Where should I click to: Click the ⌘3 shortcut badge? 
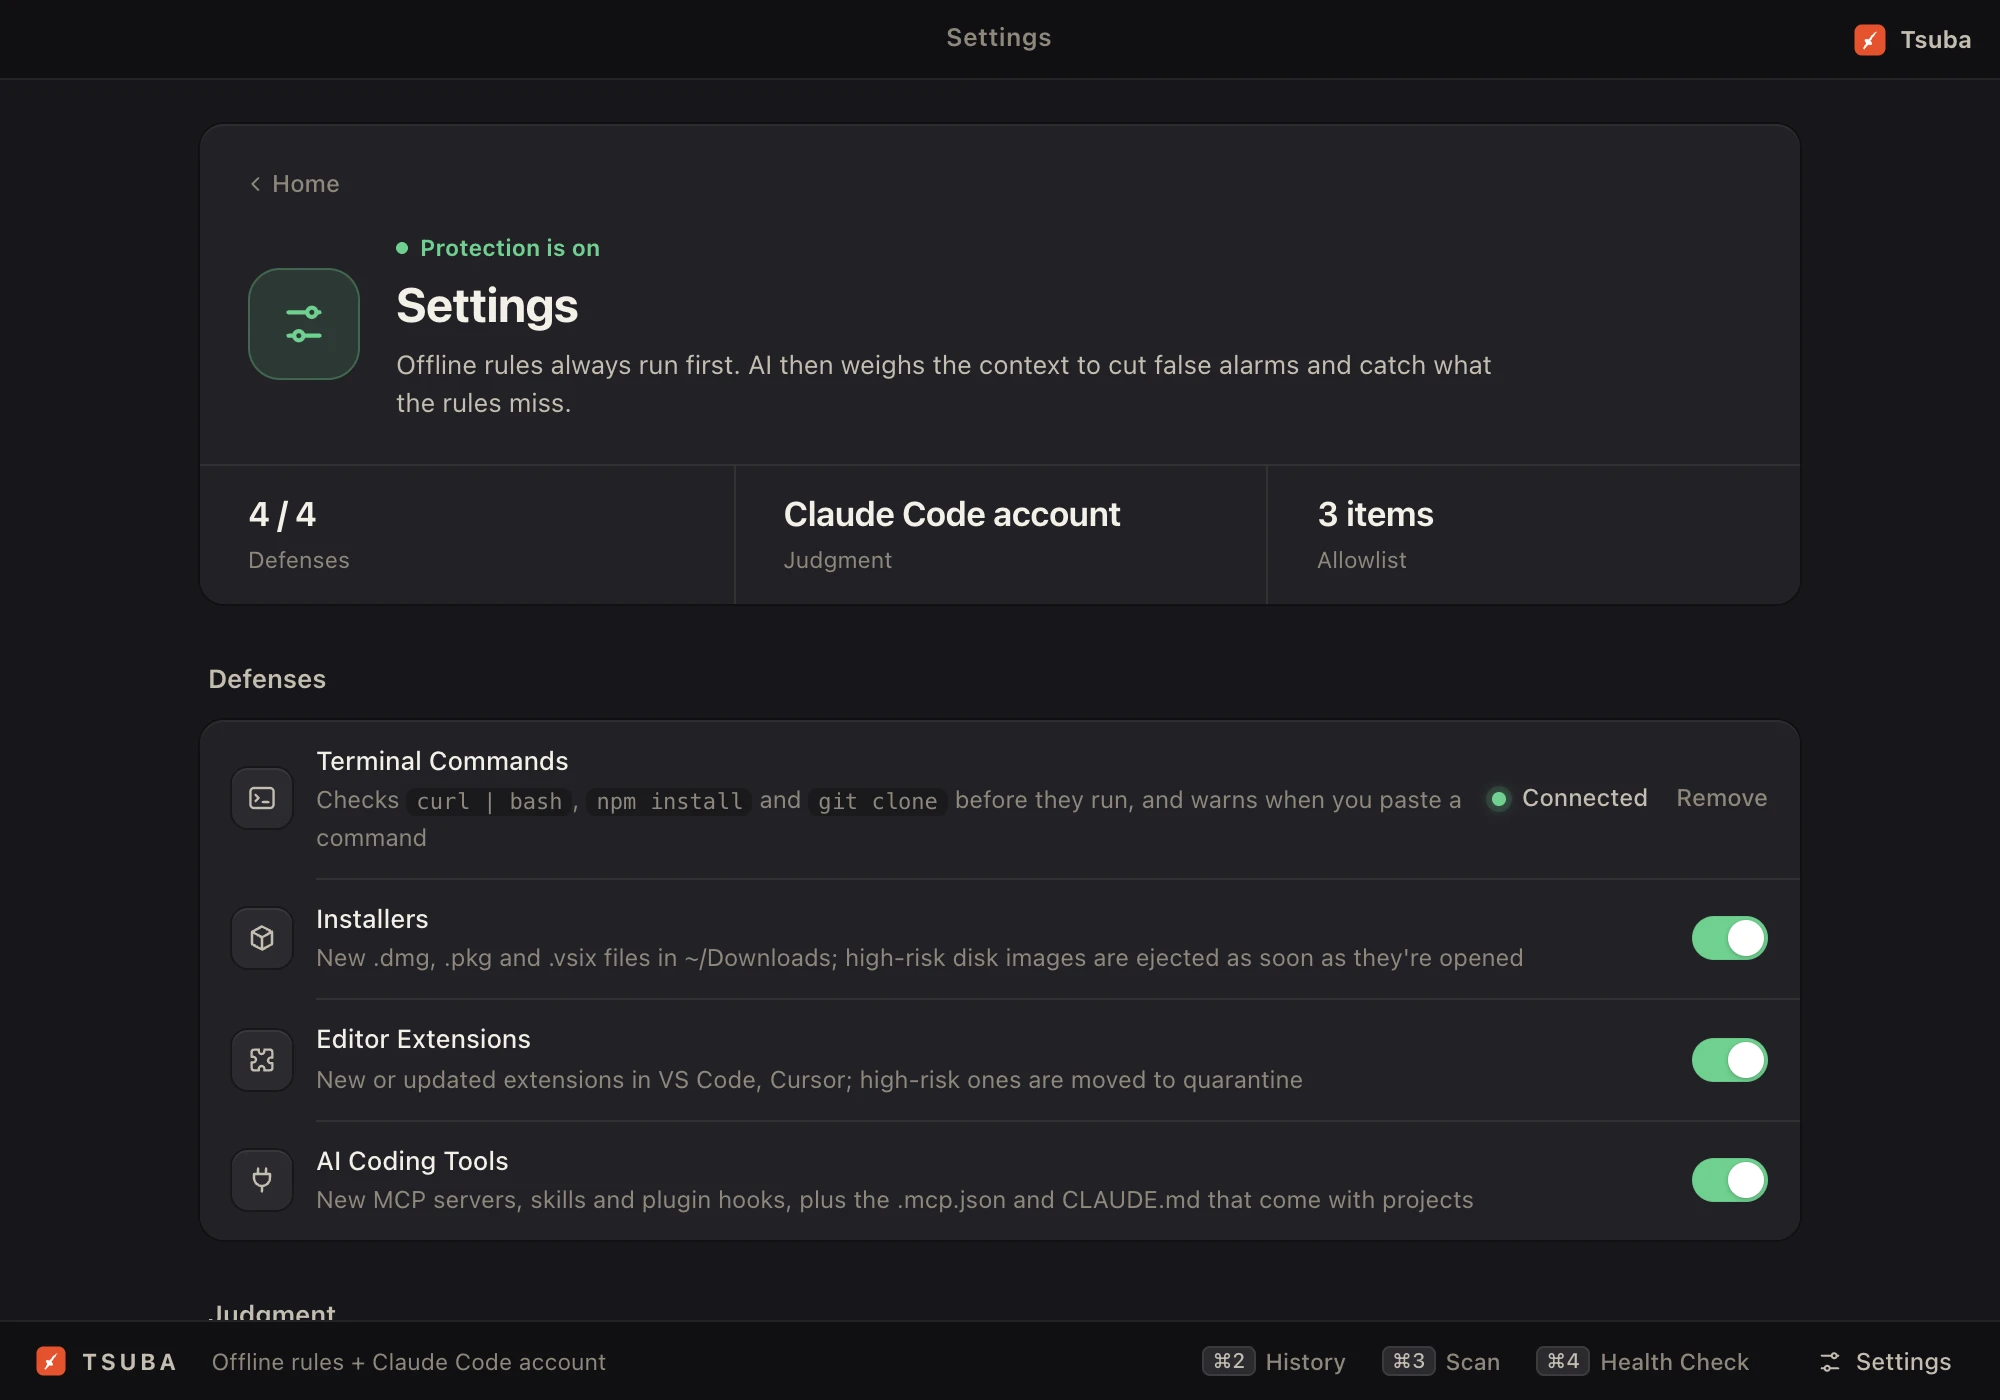tap(1408, 1361)
